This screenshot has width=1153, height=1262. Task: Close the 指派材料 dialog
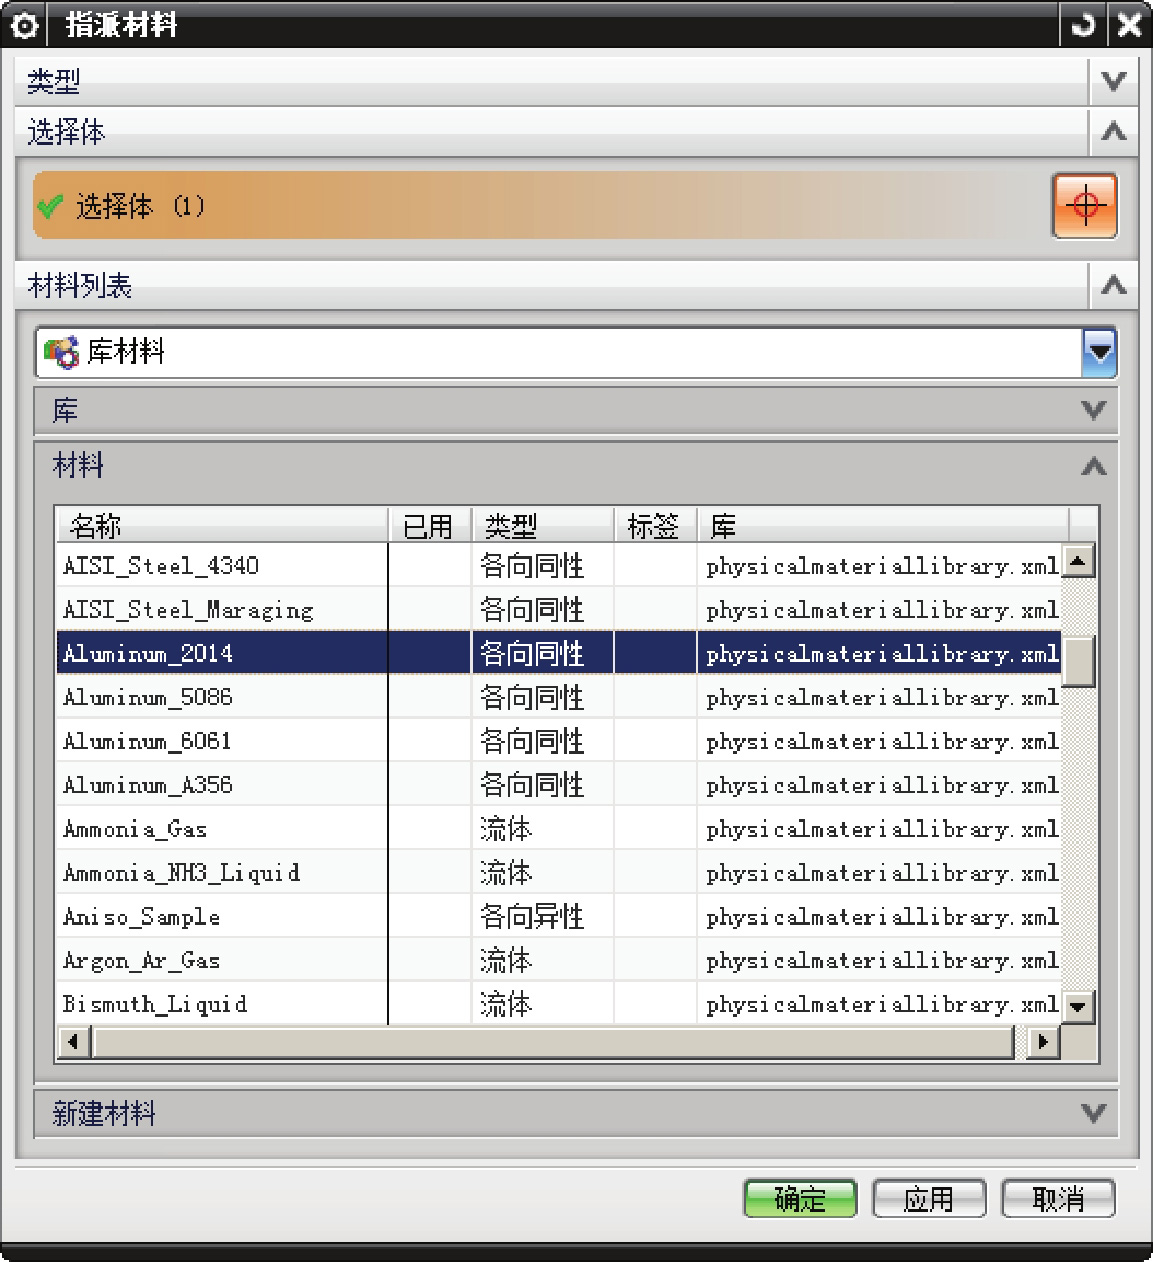(1129, 25)
